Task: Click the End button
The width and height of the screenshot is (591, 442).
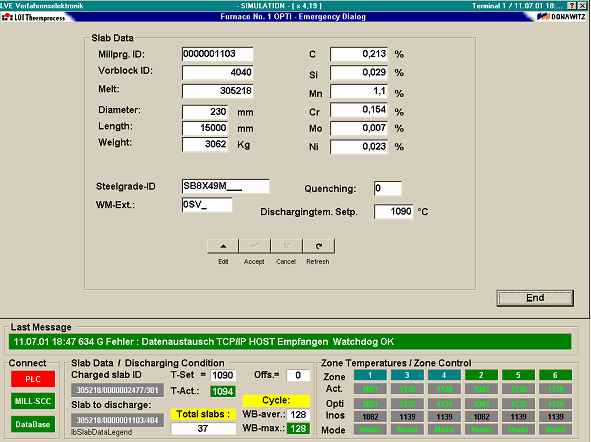Action: (535, 298)
